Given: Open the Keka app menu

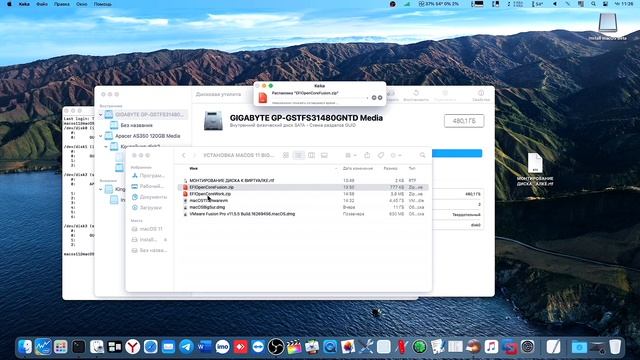Looking at the screenshot, I should (24, 4).
